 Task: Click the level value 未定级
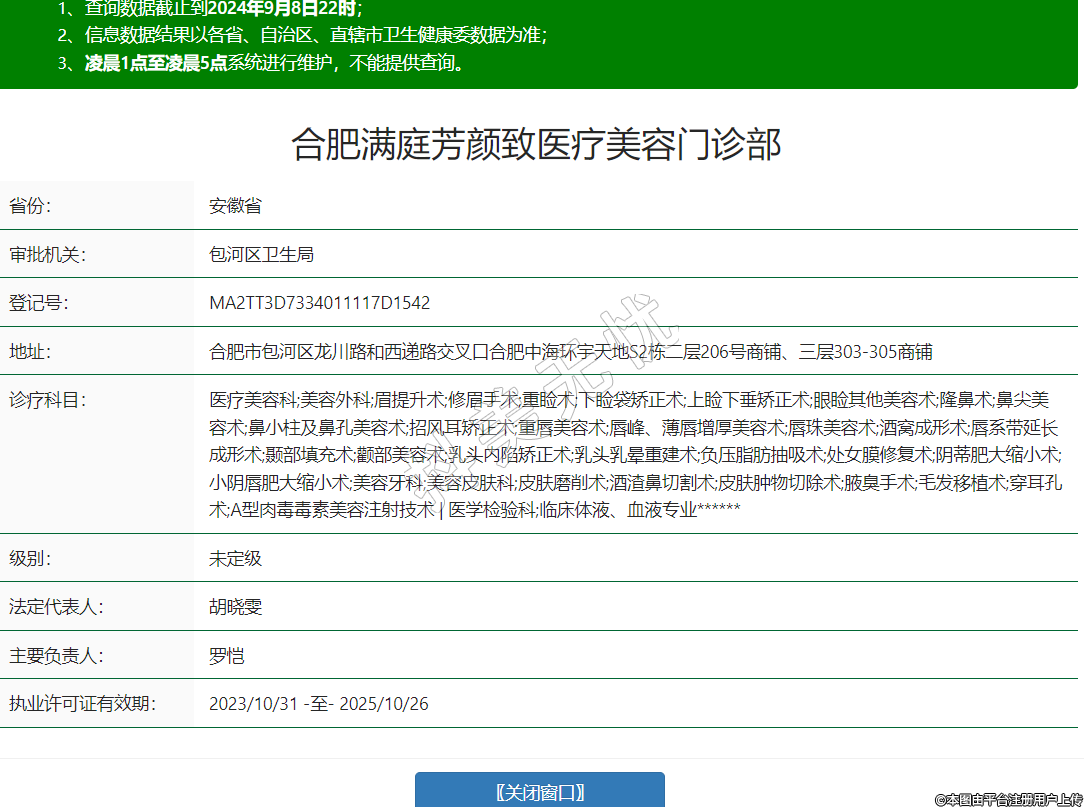tap(235, 558)
